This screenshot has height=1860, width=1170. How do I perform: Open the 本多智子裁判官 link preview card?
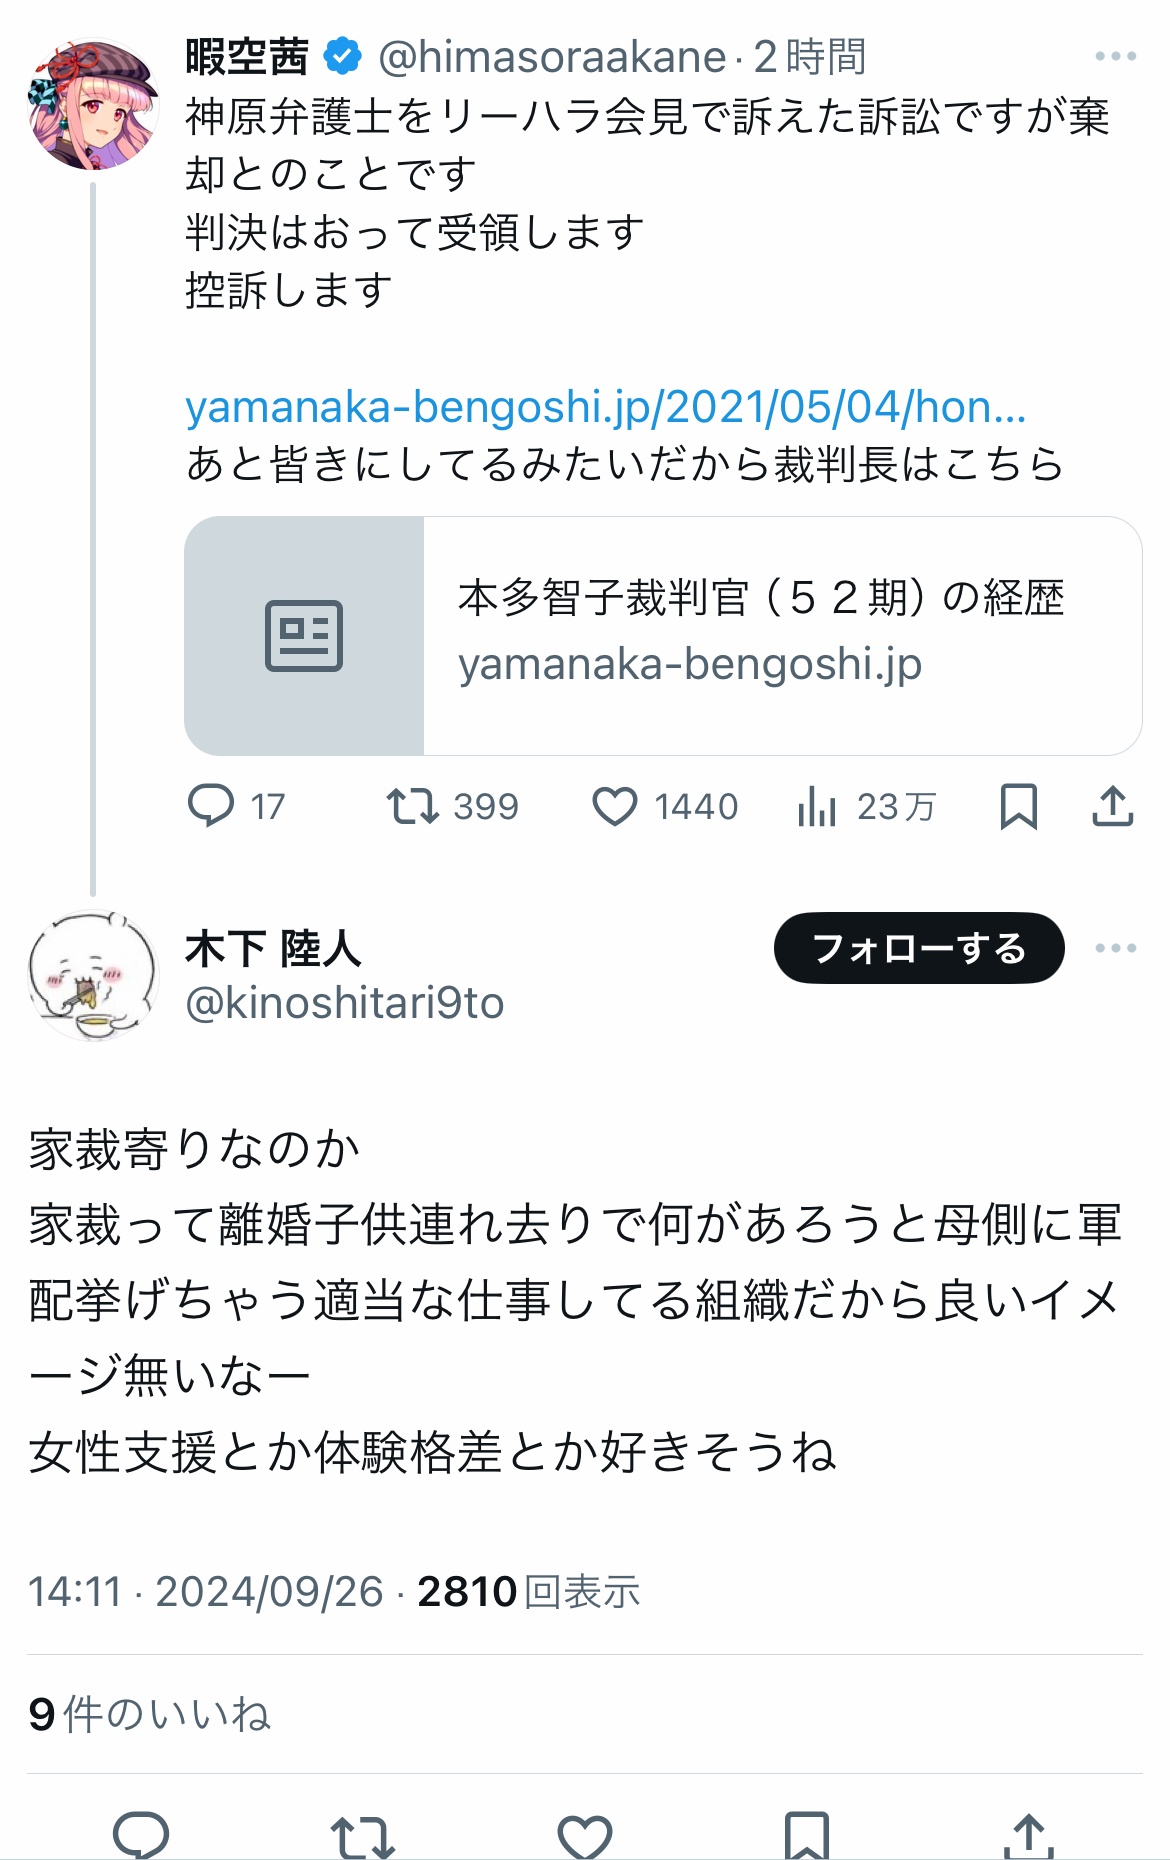coord(663,635)
